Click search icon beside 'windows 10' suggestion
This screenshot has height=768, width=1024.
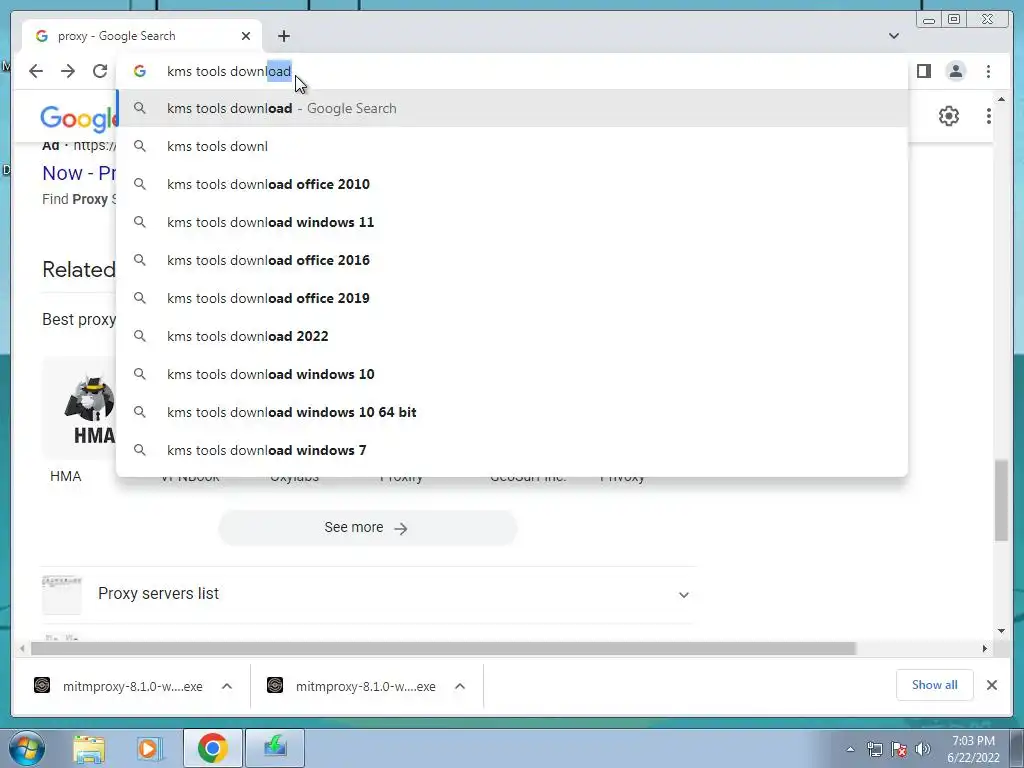(x=140, y=374)
